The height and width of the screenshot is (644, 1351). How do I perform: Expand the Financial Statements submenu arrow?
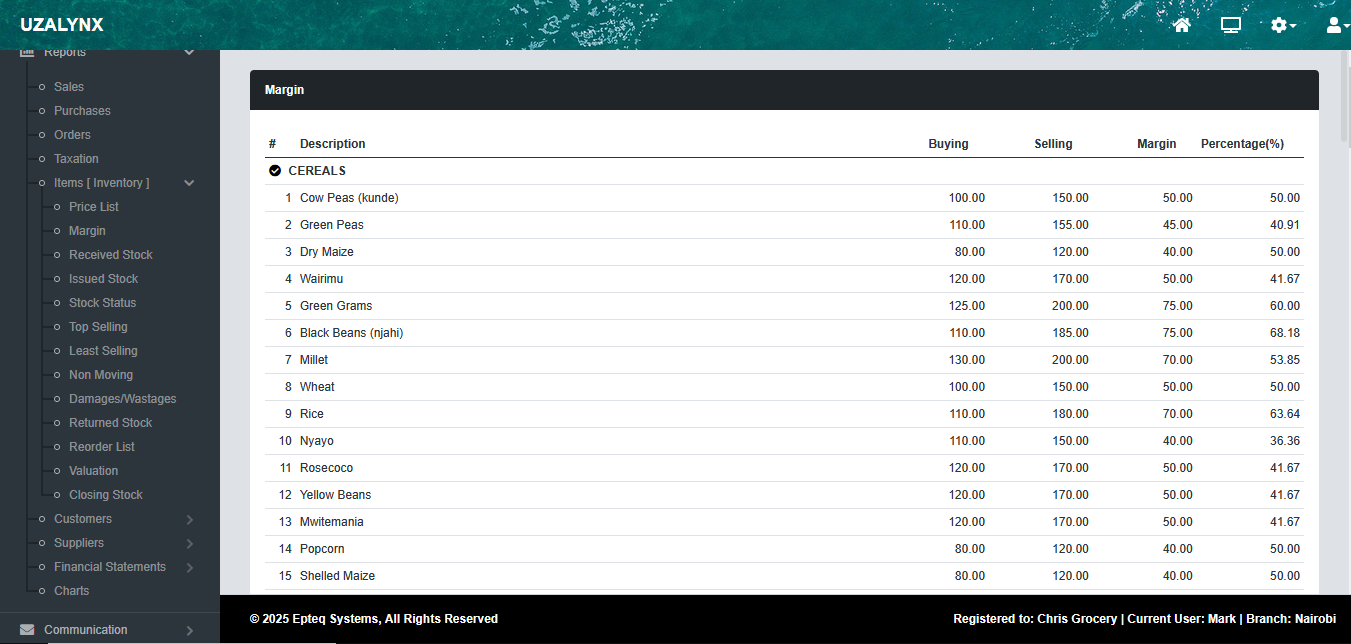click(189, 567)
